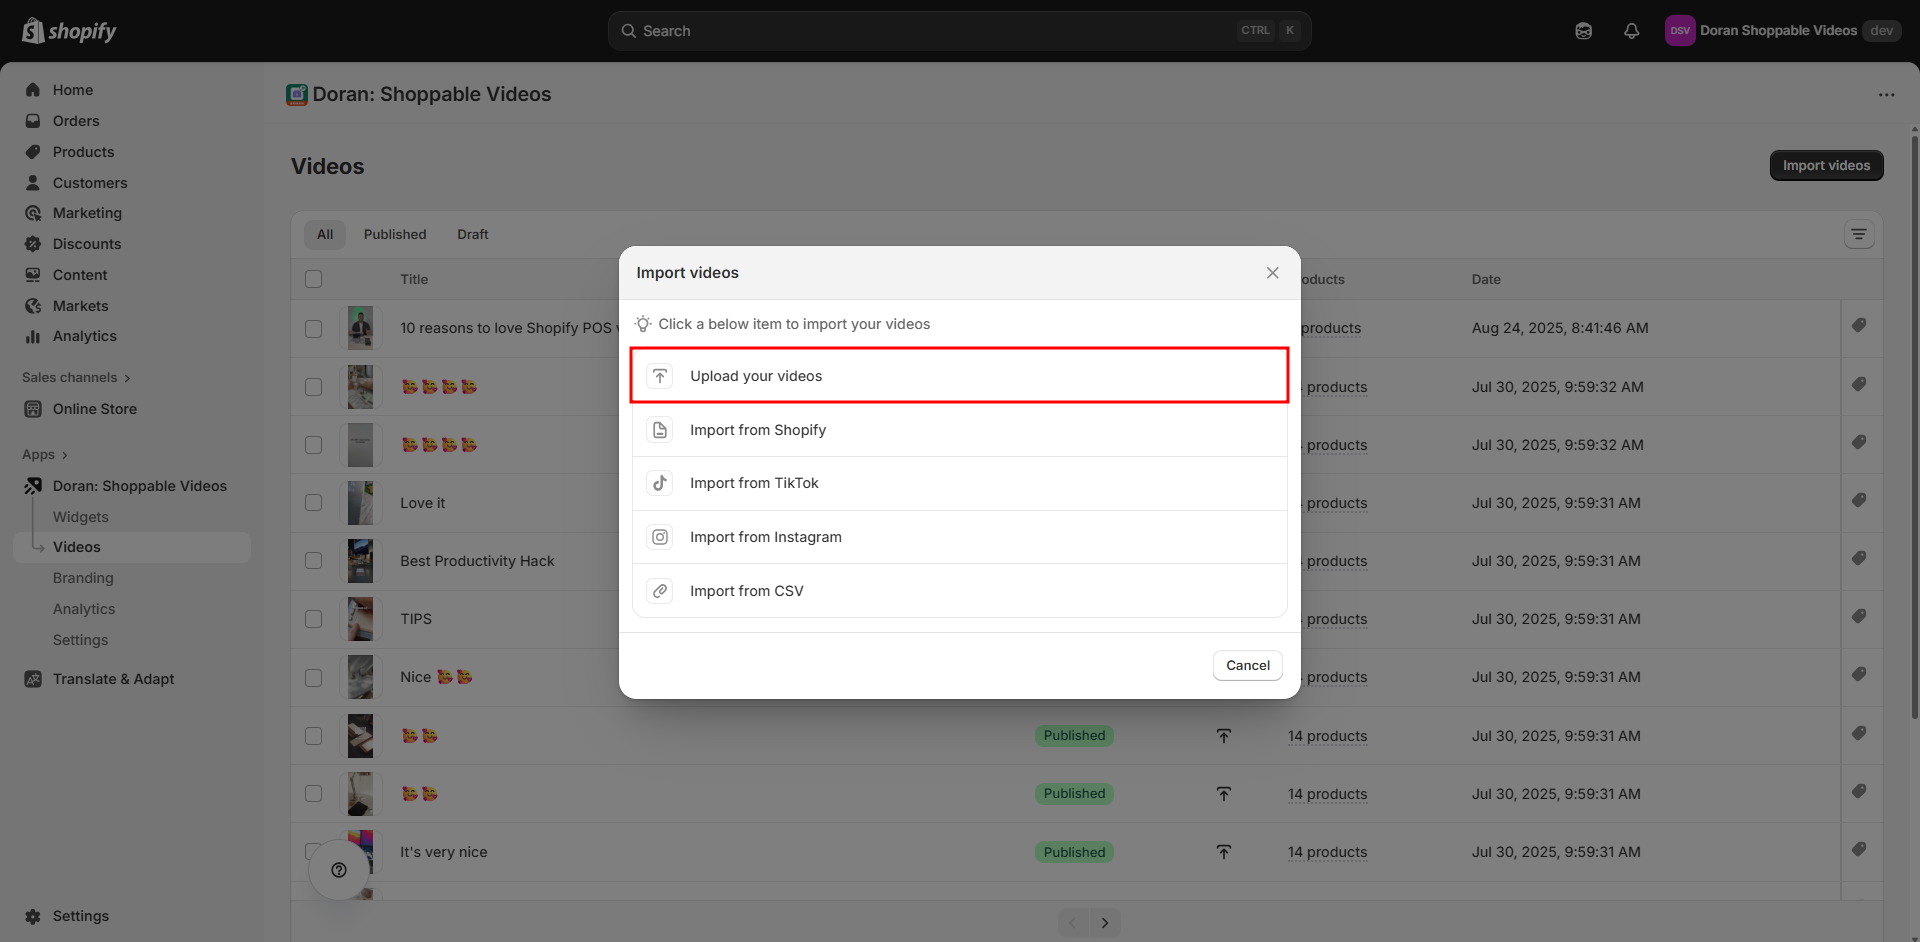Choose Import from TikTok
This screenshot has height=942, width=1920.
(x=960, y=483)
